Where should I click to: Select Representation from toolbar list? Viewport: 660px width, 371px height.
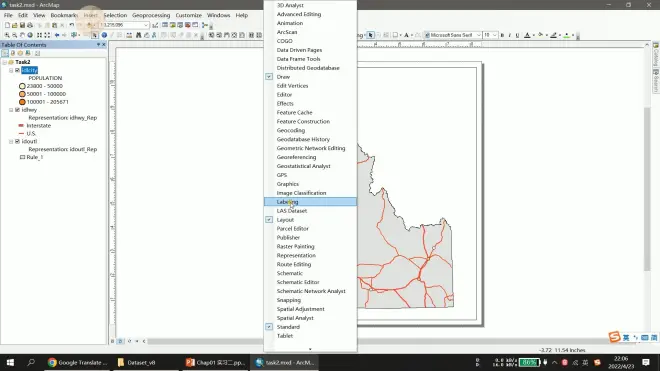click(310, 256)
